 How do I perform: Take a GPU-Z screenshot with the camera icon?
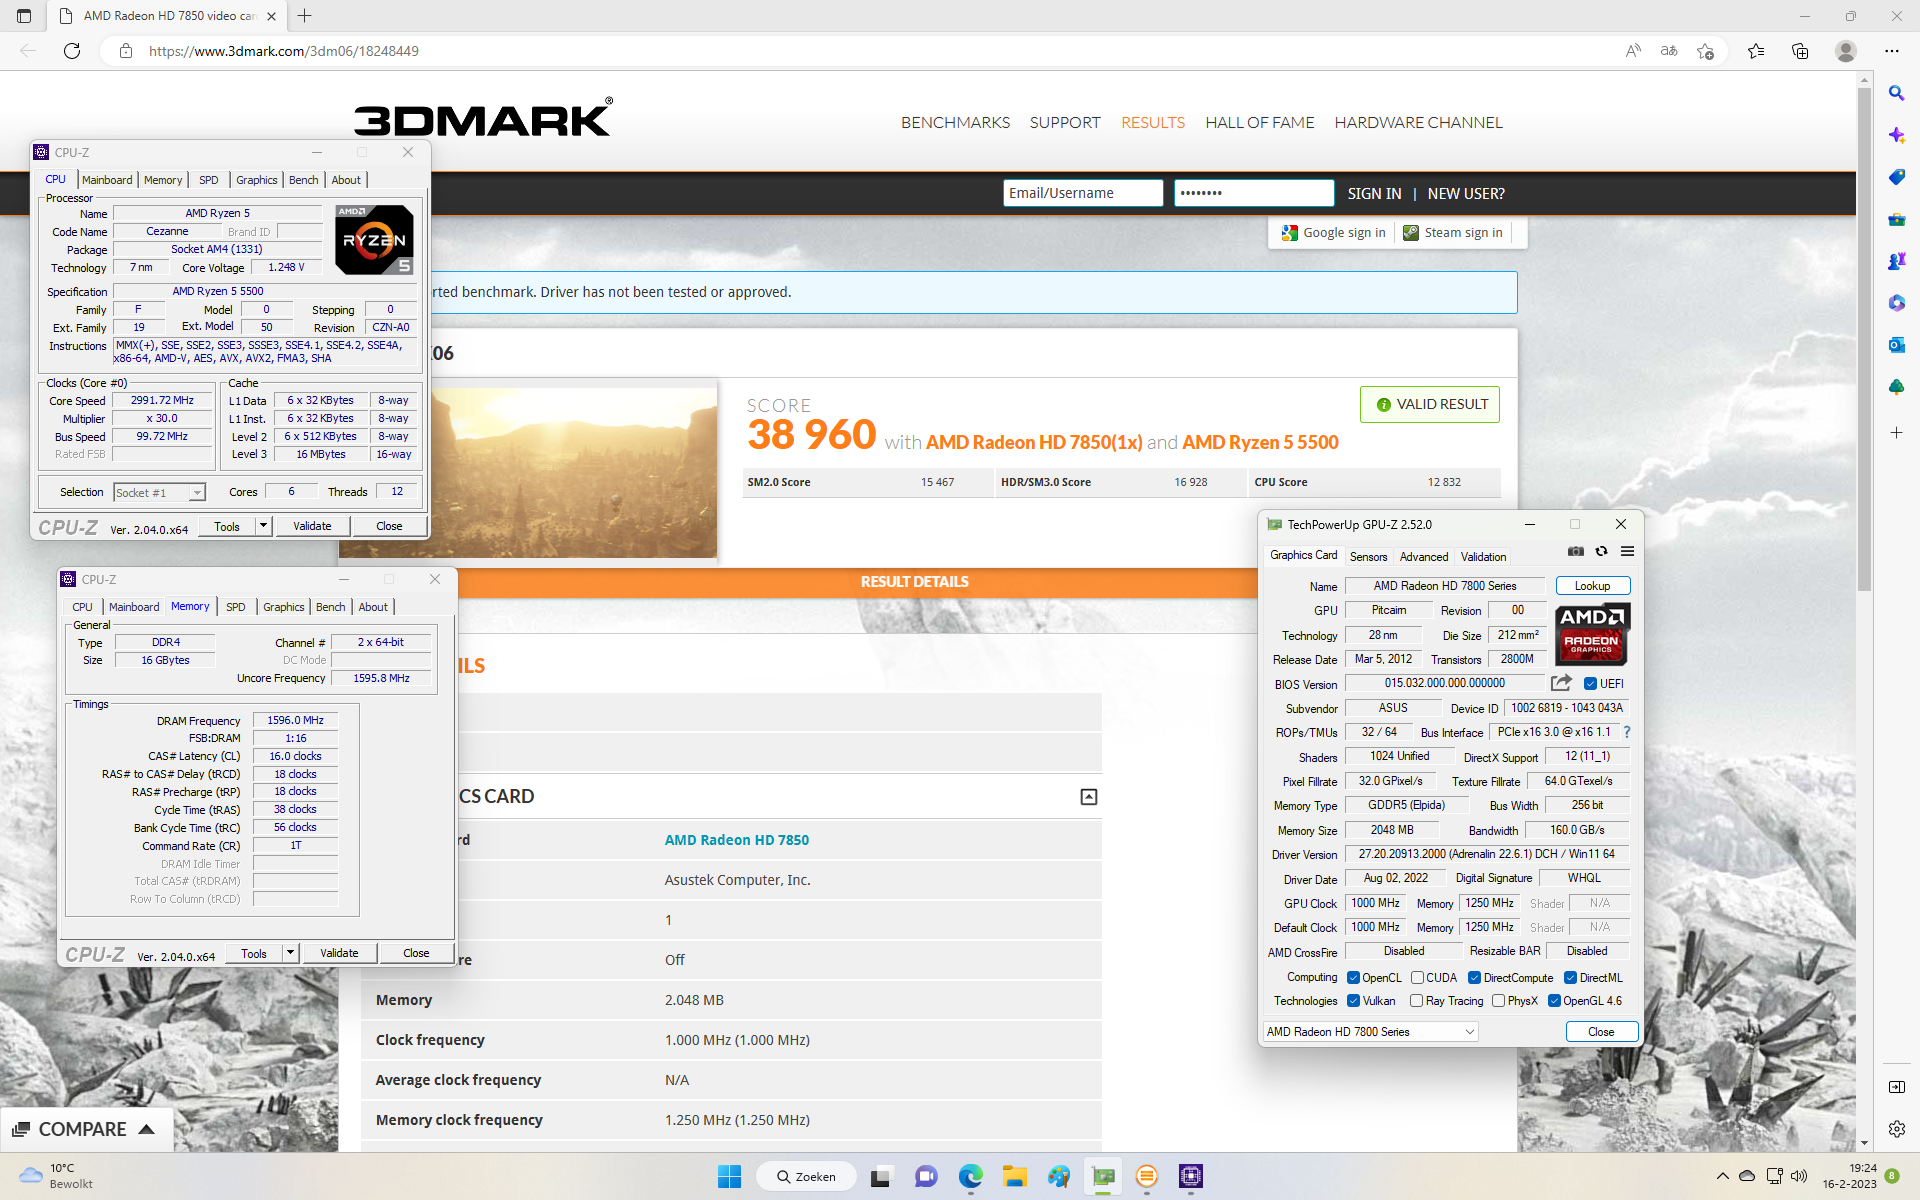point(1576,552)
